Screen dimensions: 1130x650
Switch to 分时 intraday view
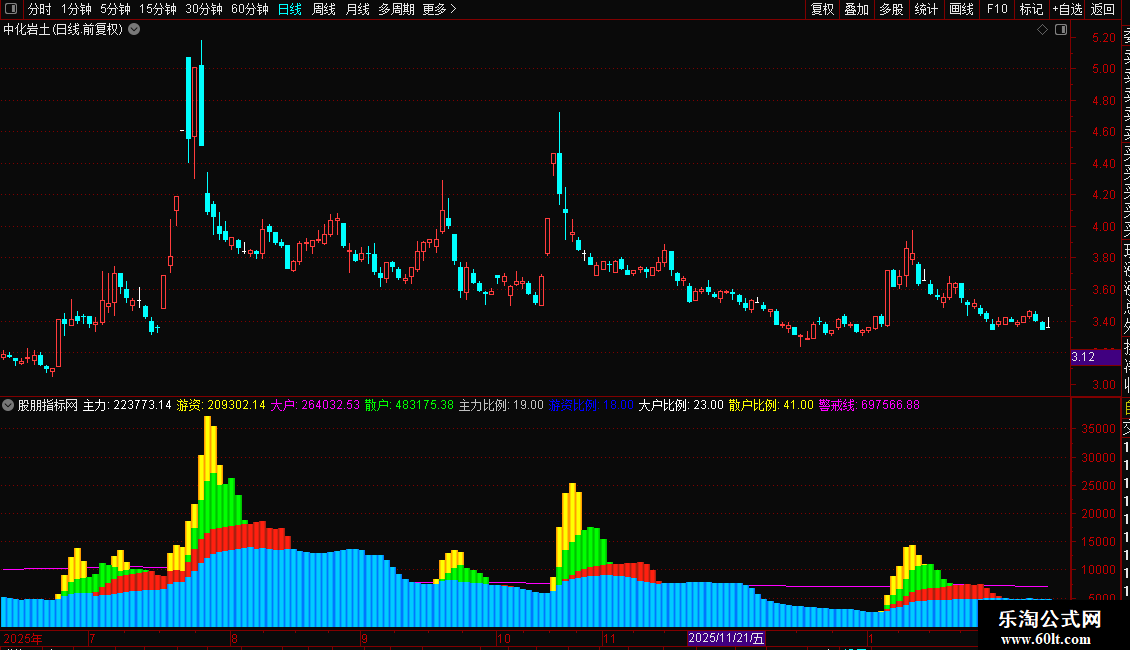40,9
